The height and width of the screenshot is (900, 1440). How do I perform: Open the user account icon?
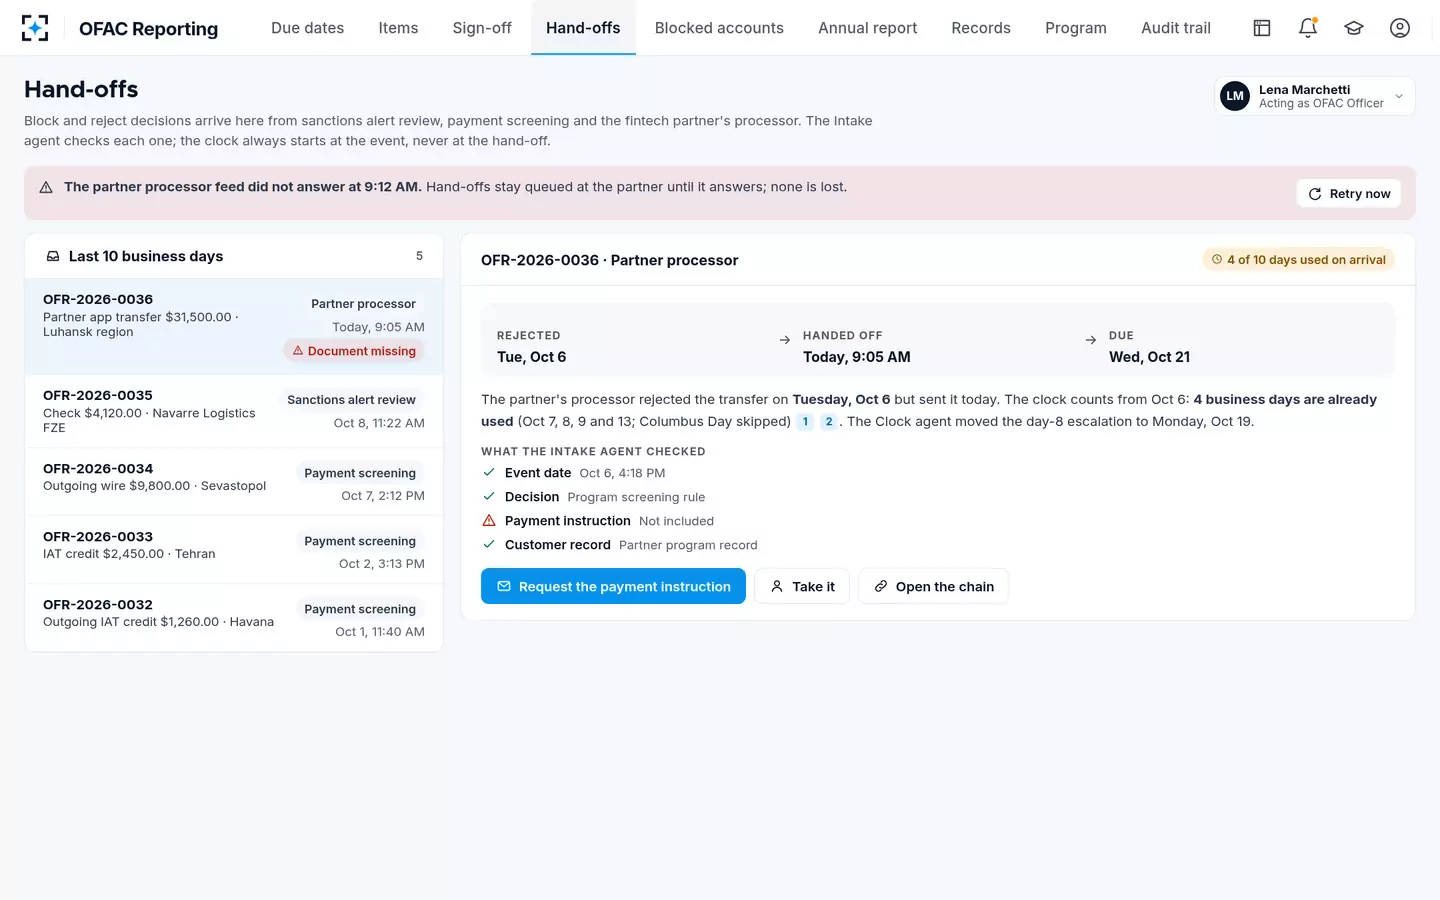(x=1400, y=28)
